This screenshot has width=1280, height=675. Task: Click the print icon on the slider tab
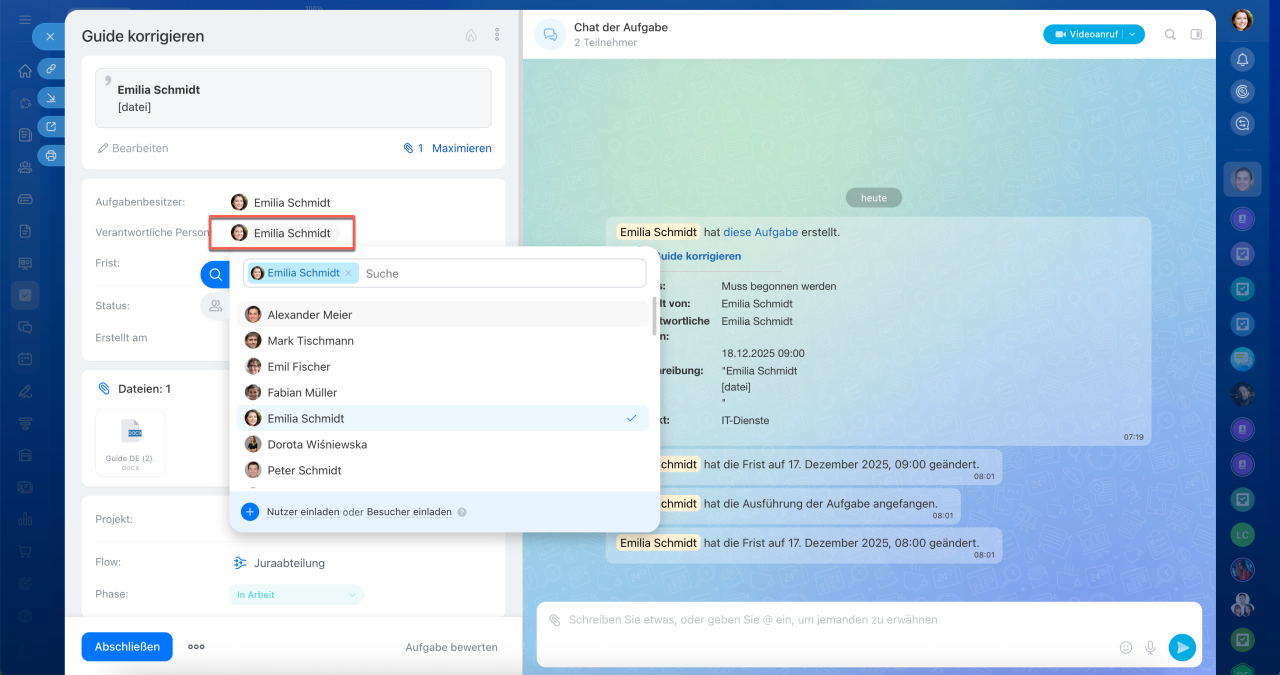point(50,156)
